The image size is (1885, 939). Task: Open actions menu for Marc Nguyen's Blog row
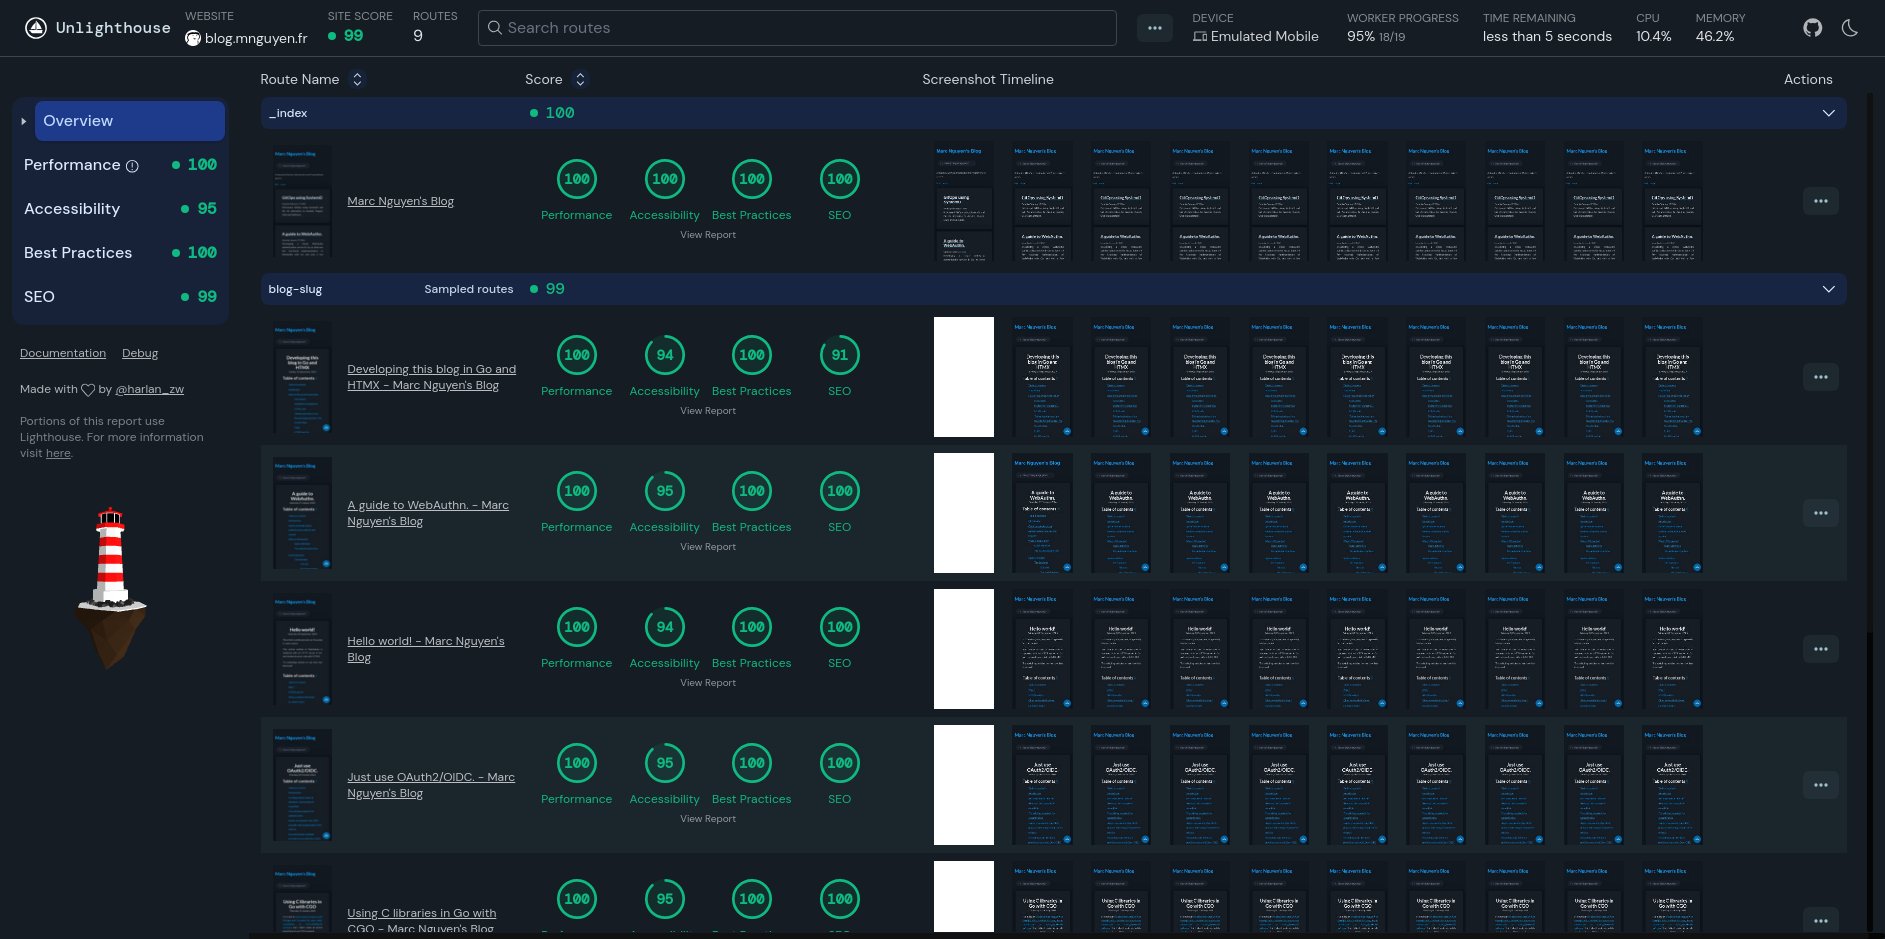[x=1821, y=201]
